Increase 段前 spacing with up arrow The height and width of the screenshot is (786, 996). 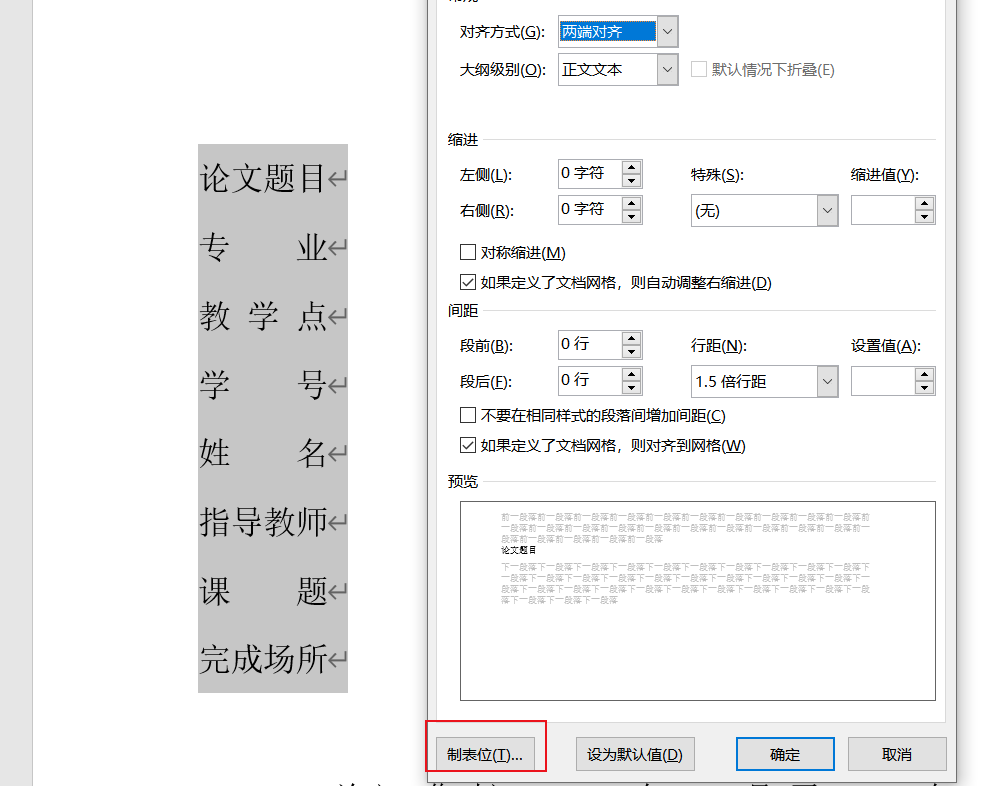click(x=631, y=338)
